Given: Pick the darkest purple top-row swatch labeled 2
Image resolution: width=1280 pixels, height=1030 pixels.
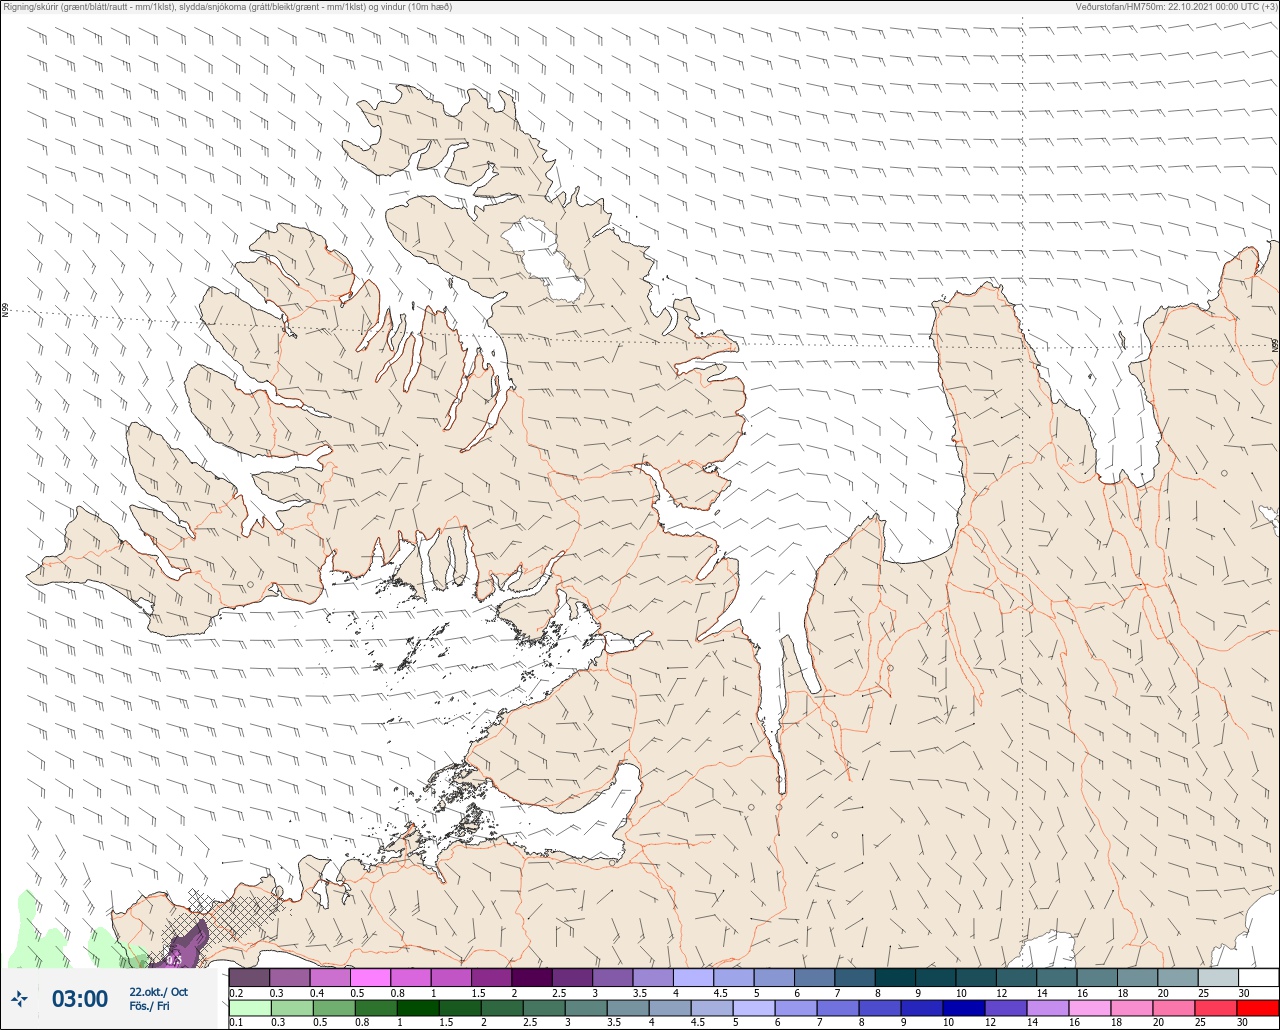Looking at the screenshot, I should click(x=532, y=977).
